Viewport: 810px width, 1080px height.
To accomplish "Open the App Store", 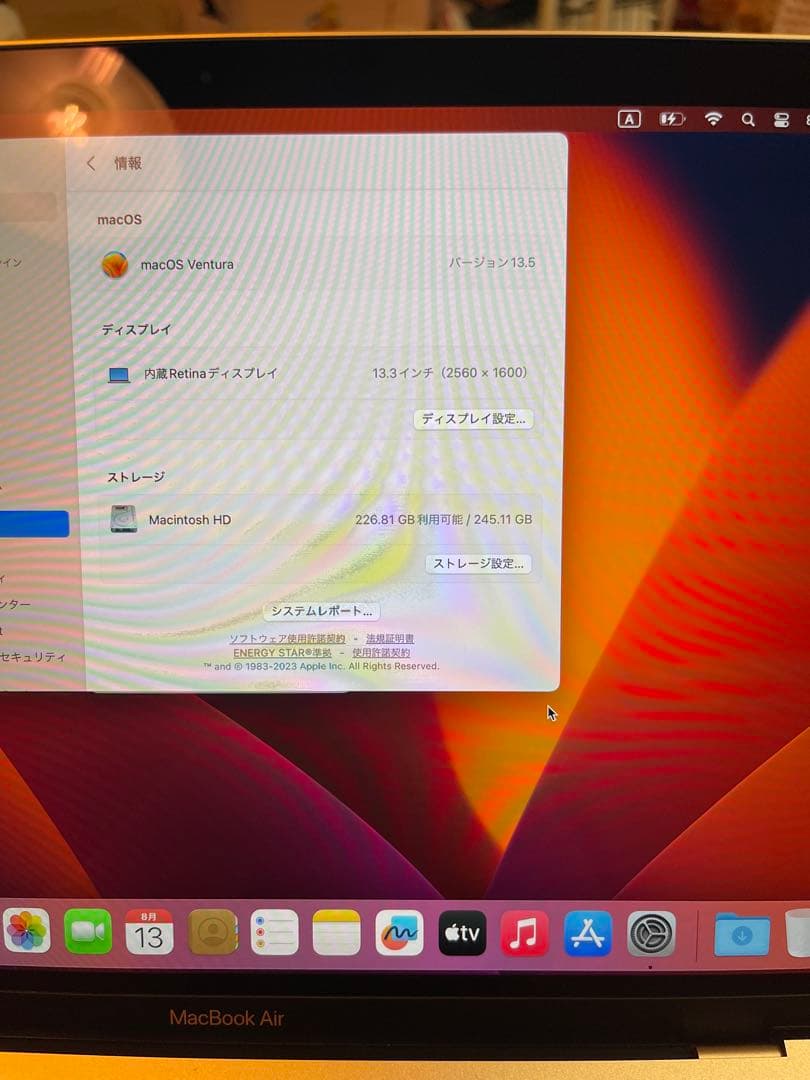I will [587, 934].
